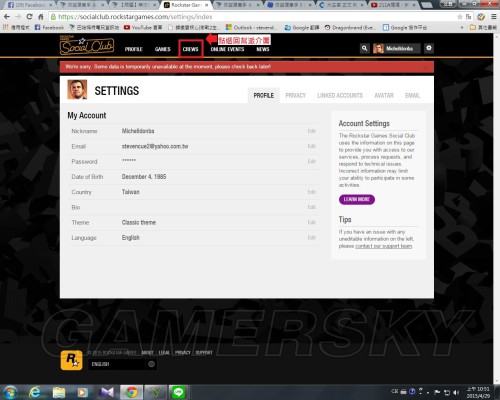Open the footer ENGLISH language dropdown
The height and width of the screenshot is (400, 500).
tap(122, 364)
